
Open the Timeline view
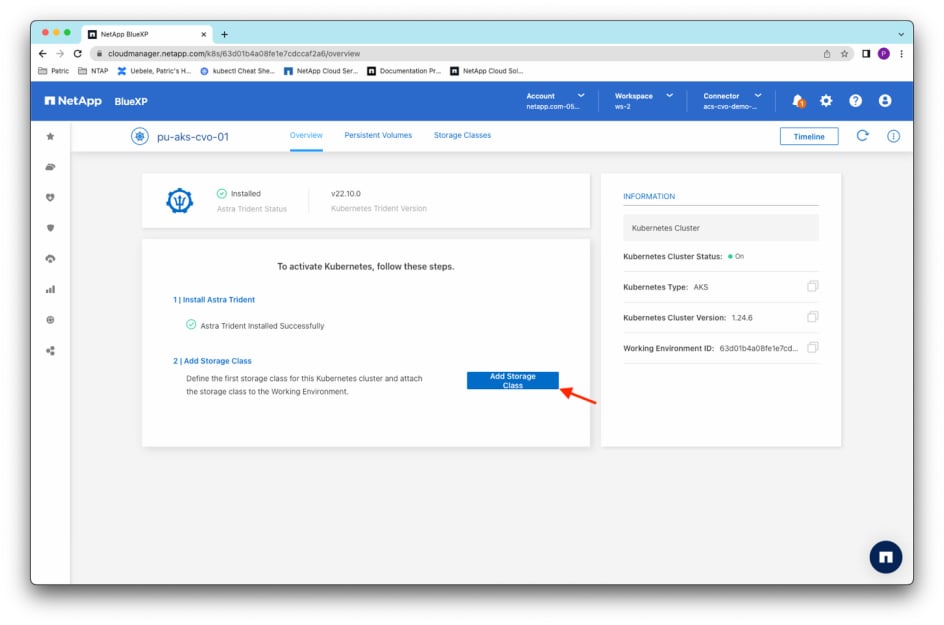(x=809, y=137)
